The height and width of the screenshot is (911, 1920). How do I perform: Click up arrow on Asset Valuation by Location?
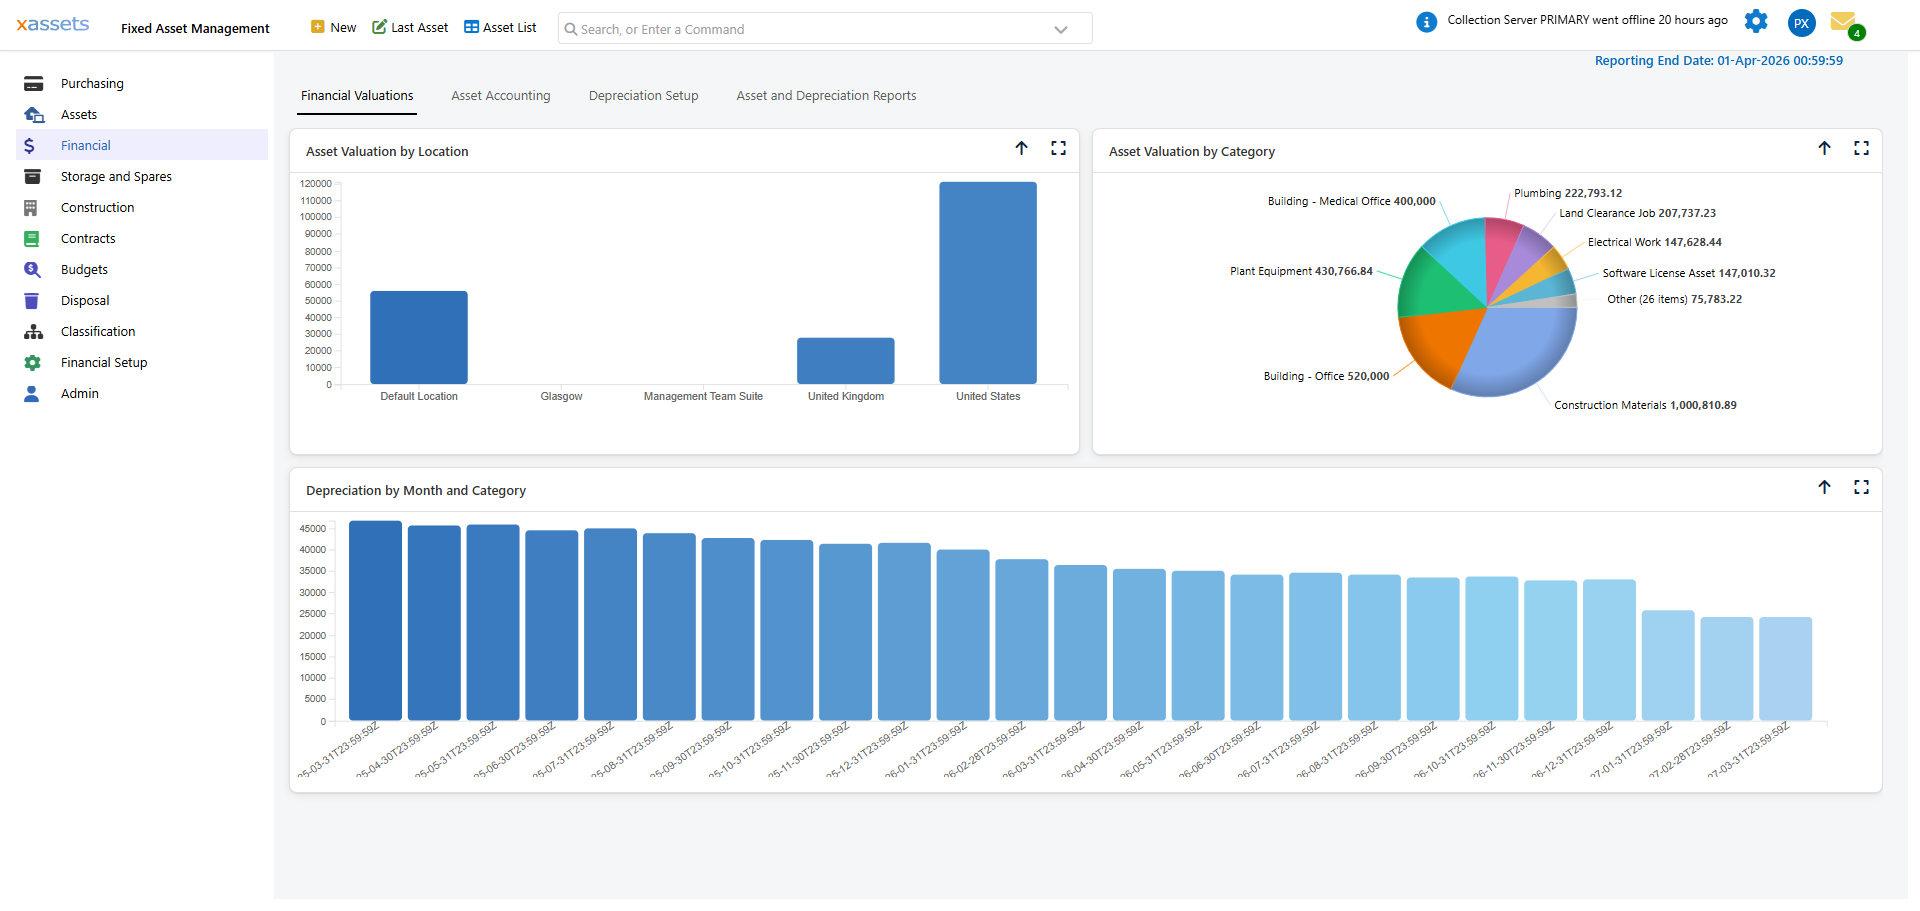1021,148
